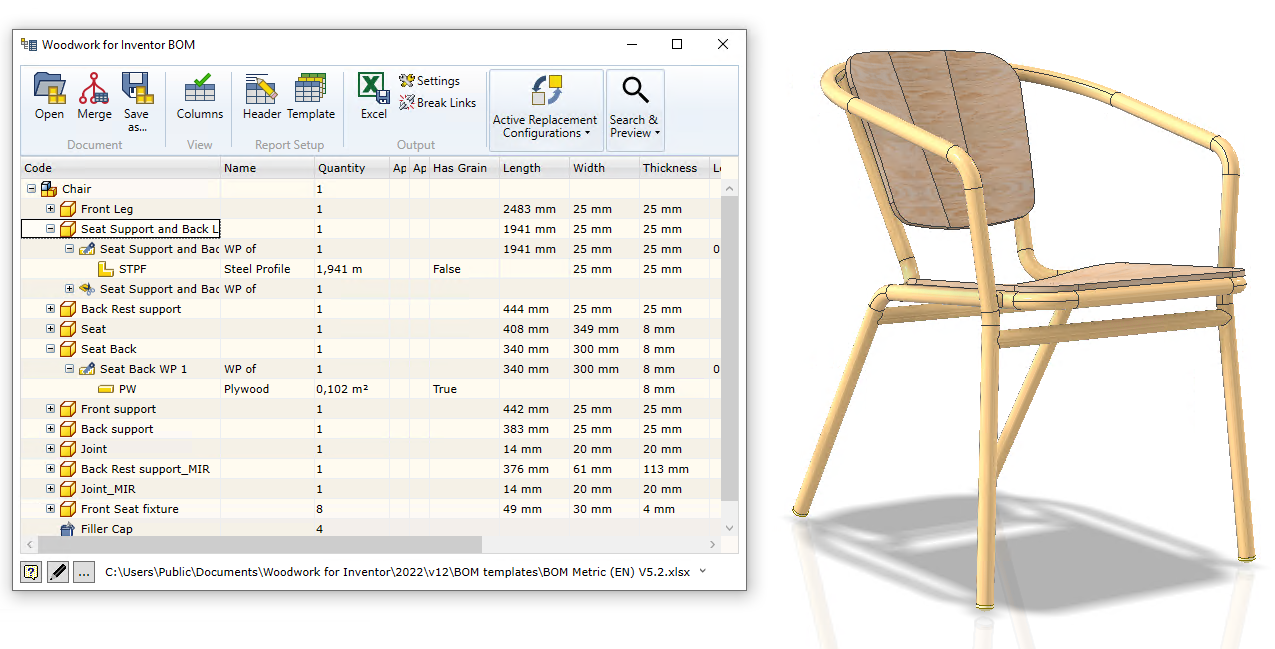The height and width of the screenshot is (649, 1275).
Task: Click the Merge toolbar icon
Action: (x=94, y=96)
